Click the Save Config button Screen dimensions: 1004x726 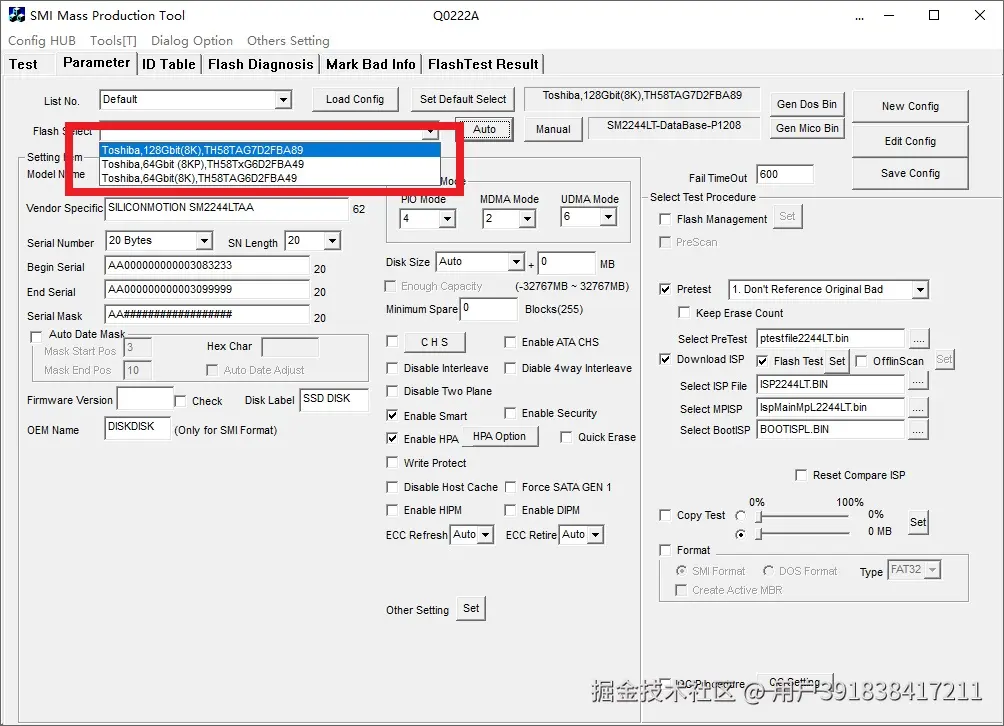coord(910,173)
